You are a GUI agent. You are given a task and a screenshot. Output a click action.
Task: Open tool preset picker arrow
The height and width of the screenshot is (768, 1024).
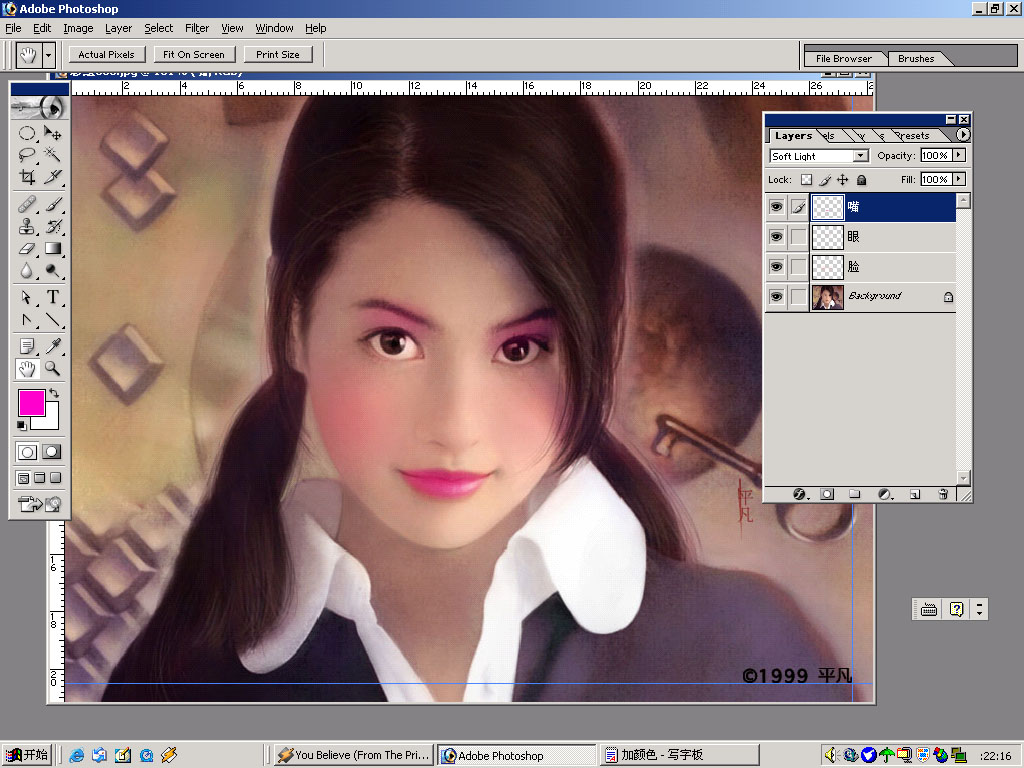pos(48,56)
